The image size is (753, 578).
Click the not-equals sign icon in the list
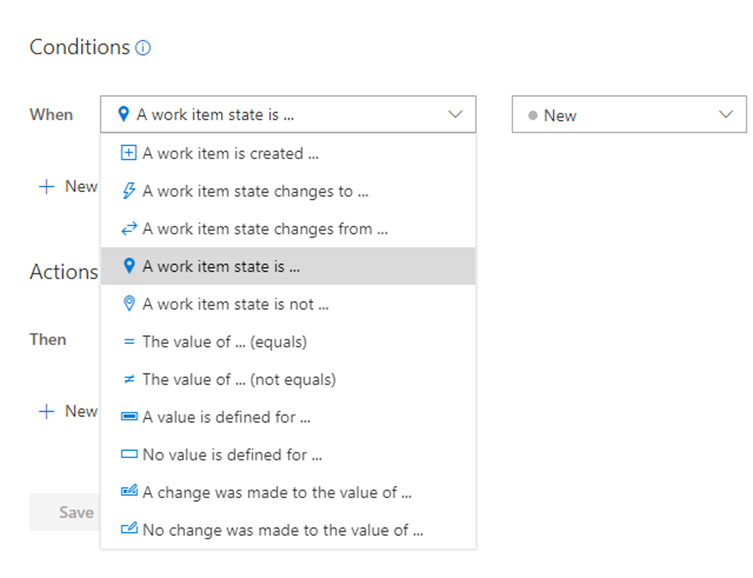click(128, 380)
